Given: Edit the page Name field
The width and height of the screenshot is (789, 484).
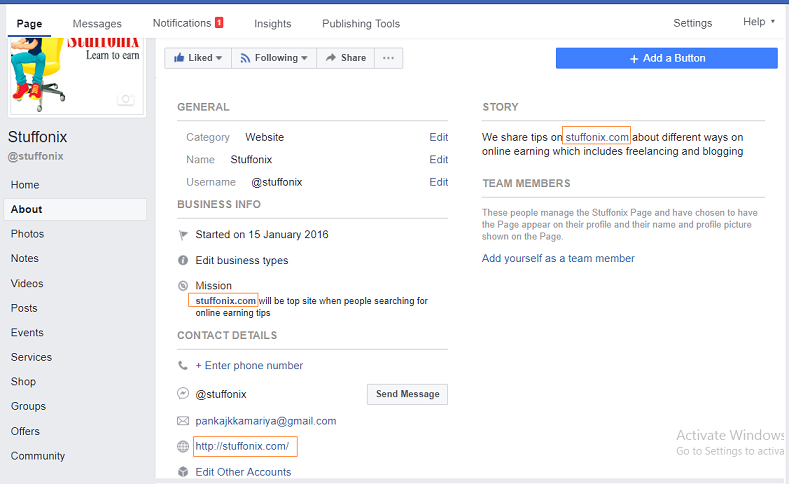Looking at the screenshot, I should coord(438,159).
